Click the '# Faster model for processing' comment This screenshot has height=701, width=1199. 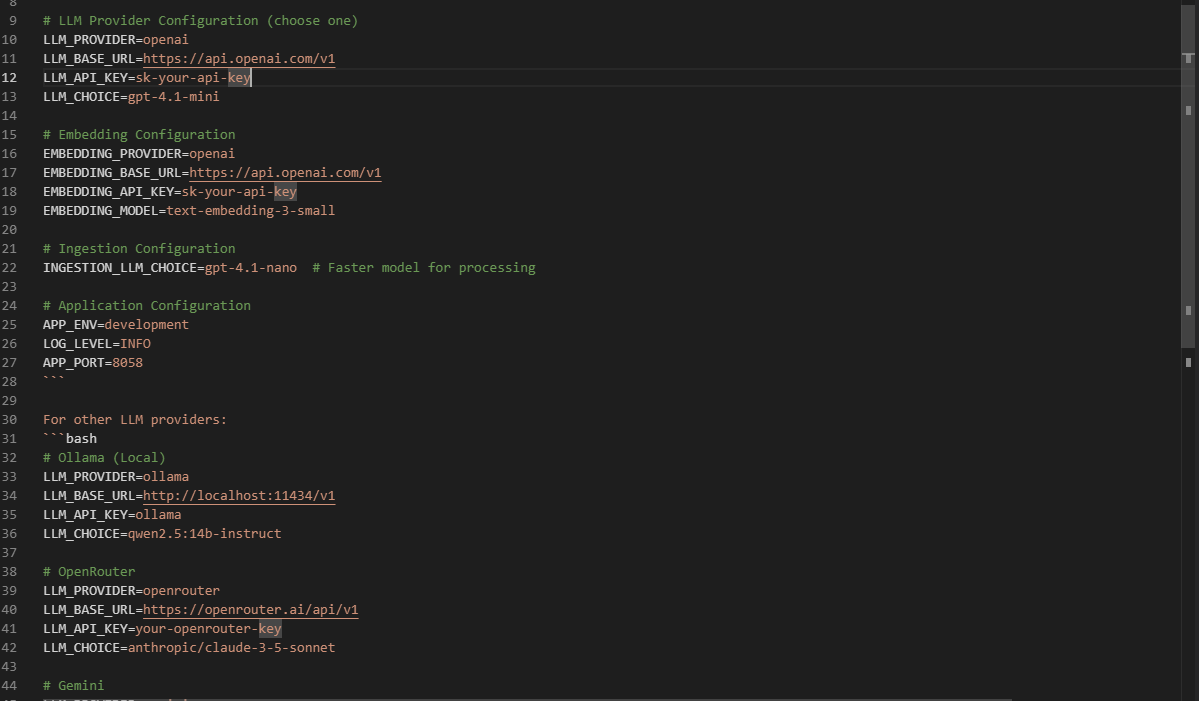click(424, 268)
